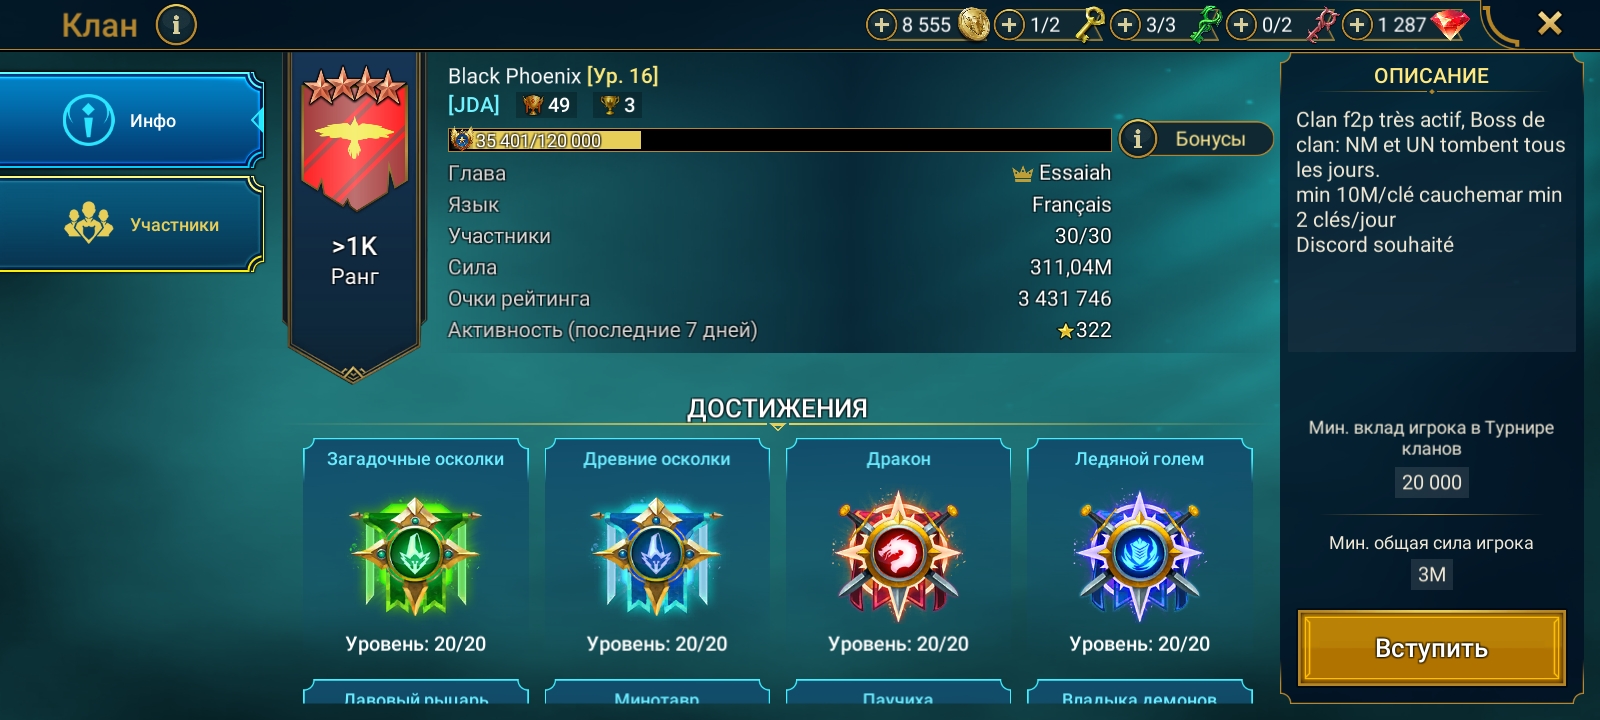Image resolution: width=1600 pixels, height=720 pixels.
Task: Select the Древние осколки achievement badge
Action: coord(657,555)
